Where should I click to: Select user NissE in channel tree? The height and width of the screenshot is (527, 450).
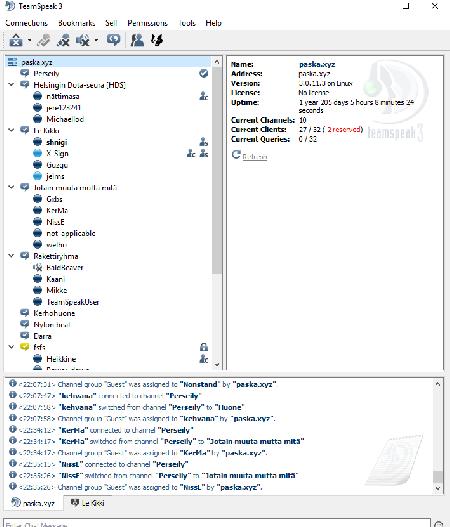[x=55, y=222]
